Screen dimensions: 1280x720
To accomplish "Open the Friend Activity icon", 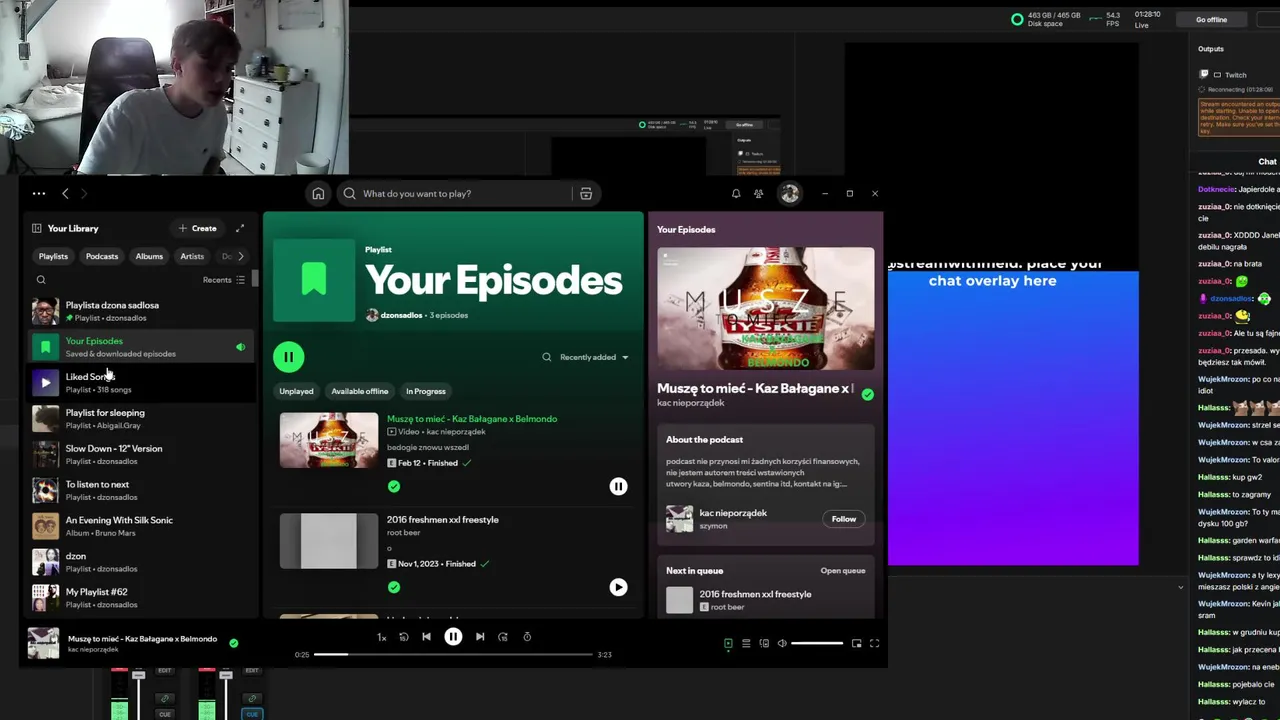I will click(759, 194).
